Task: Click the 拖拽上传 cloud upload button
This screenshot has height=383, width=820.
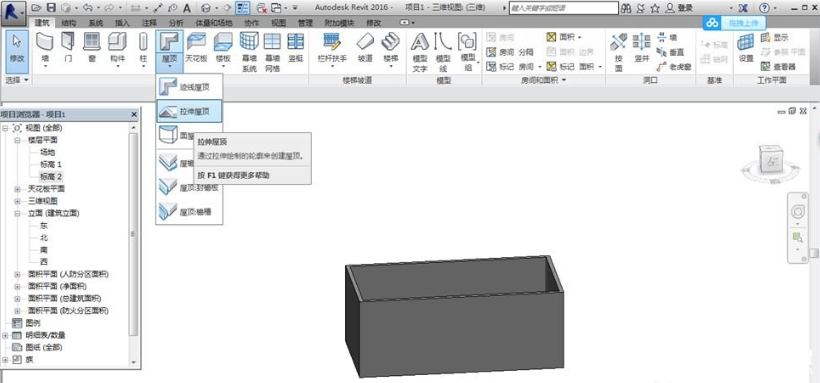Action: click(x=734, y=23)
